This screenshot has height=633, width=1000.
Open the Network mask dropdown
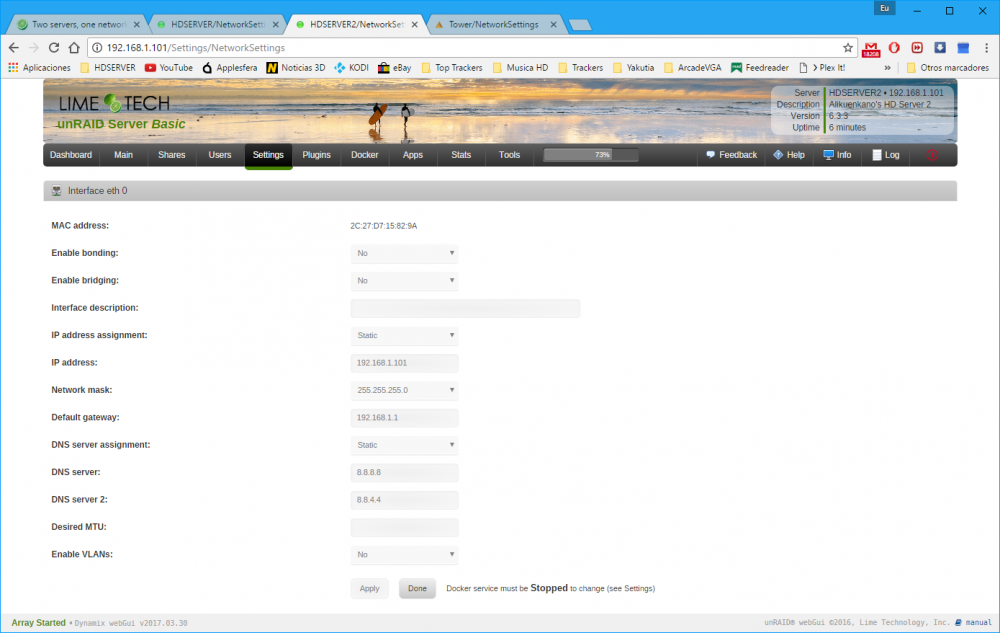coord(404,390)
